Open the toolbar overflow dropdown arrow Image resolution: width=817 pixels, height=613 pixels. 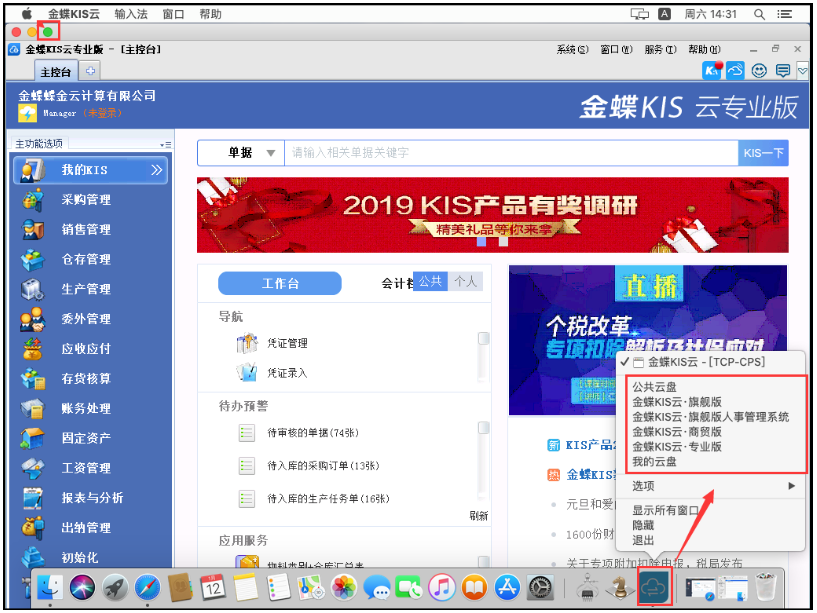point(802,70)
